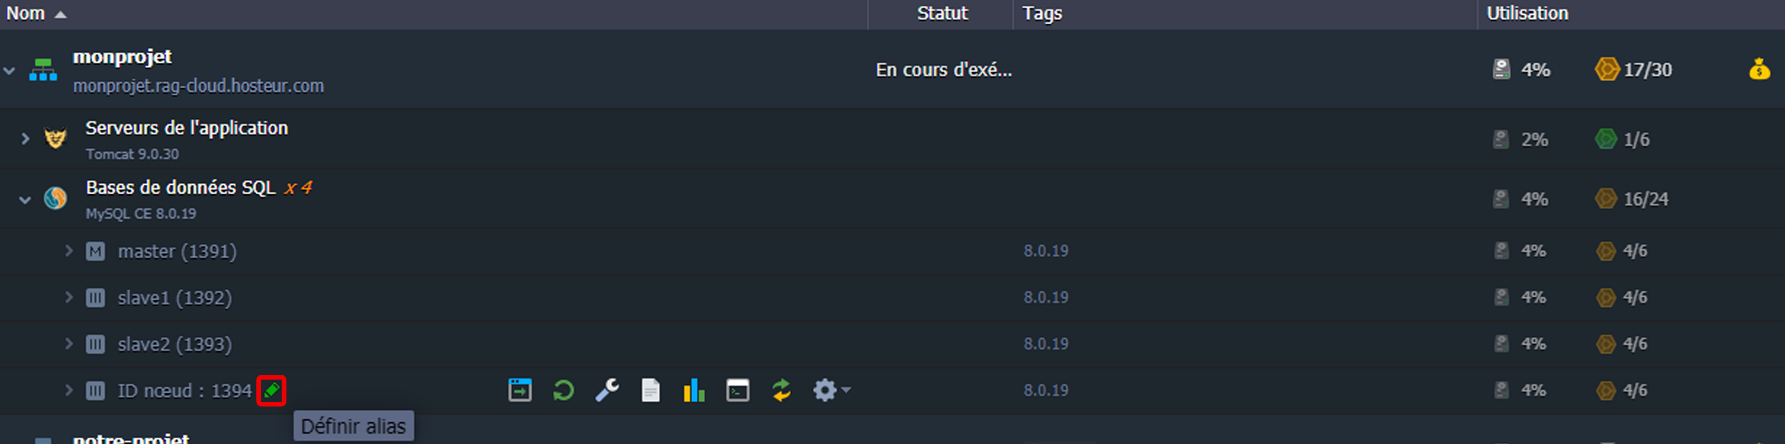The image size is (1785, 444).
Task: Open log file document icon on node 1394
Action: [x=651, y=390]
